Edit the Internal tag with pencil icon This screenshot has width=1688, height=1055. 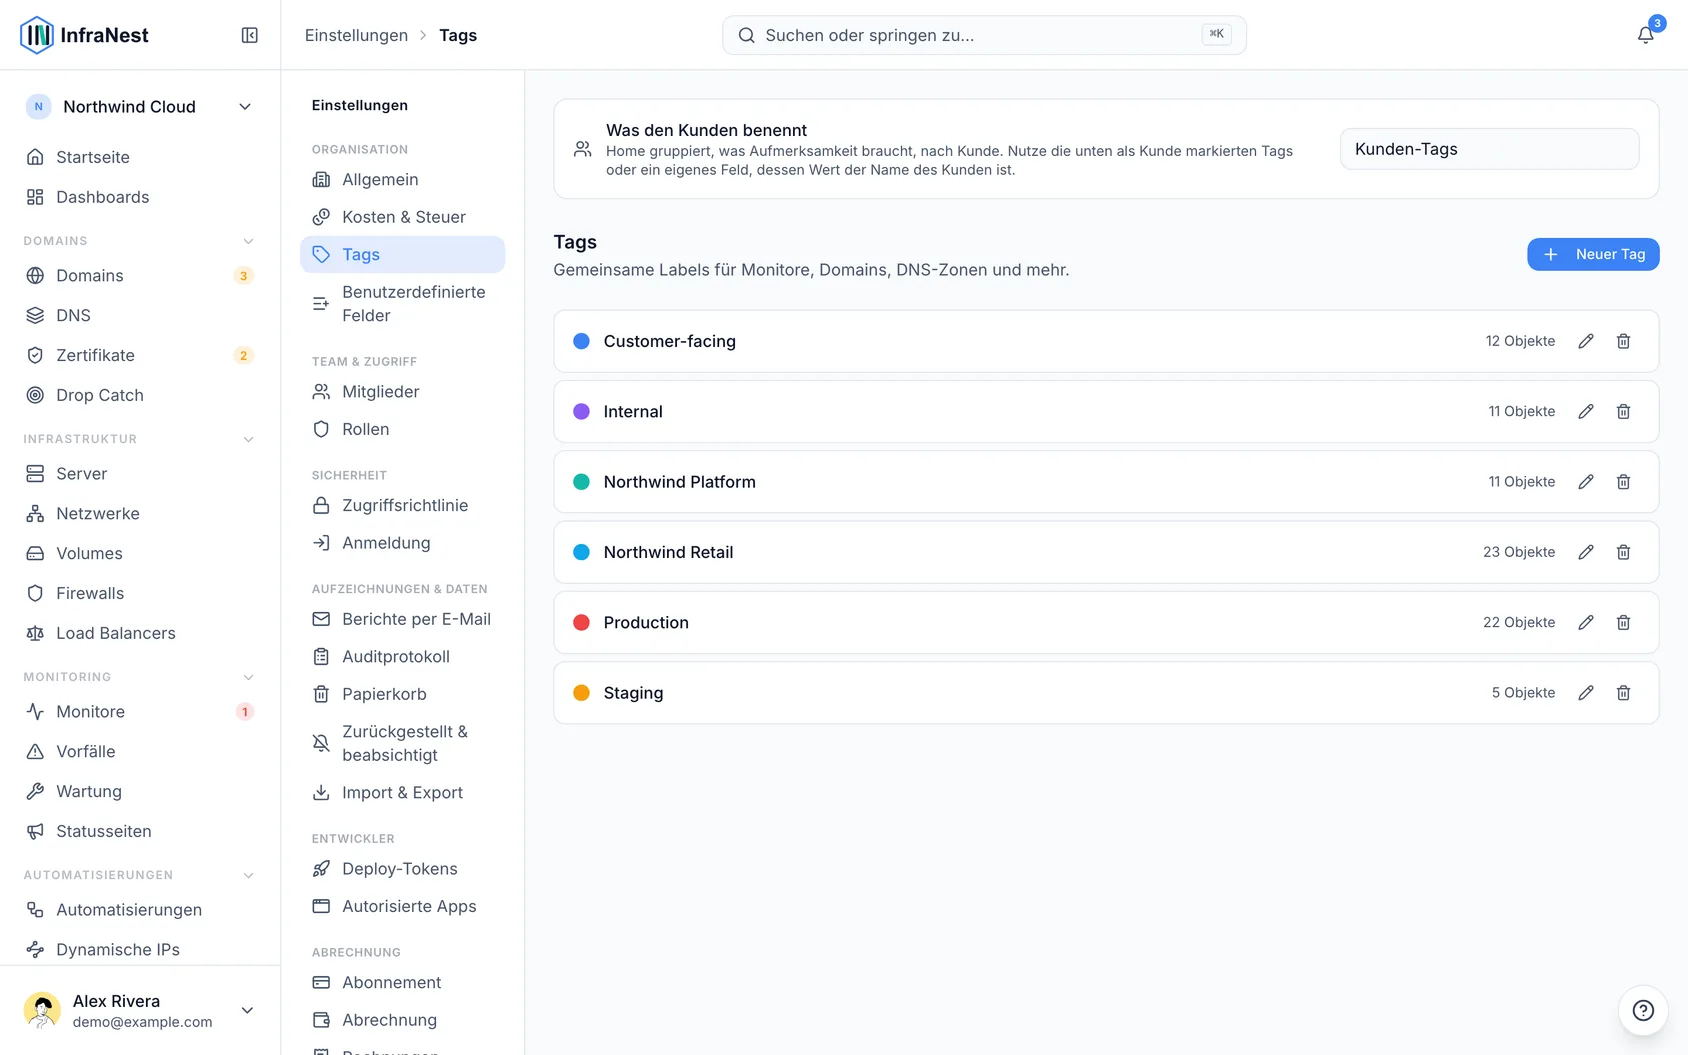[x=1586, y=411]
